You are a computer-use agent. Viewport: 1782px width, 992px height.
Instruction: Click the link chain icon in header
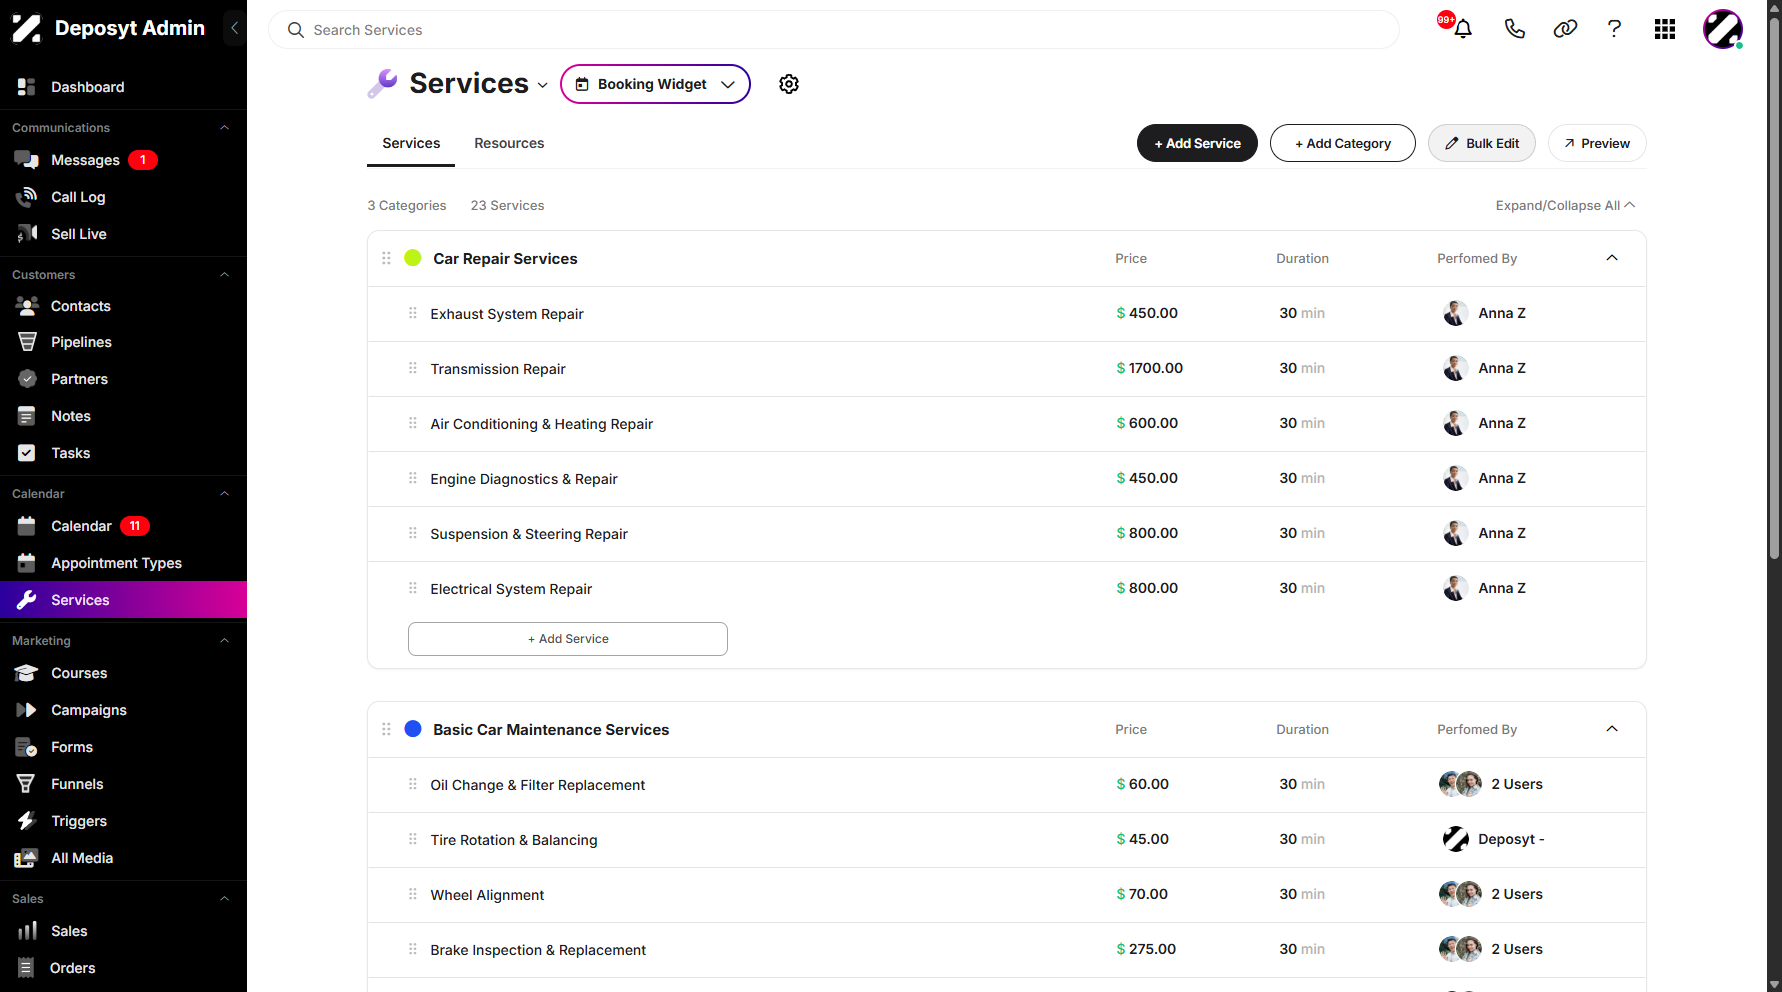point(1565,29)
